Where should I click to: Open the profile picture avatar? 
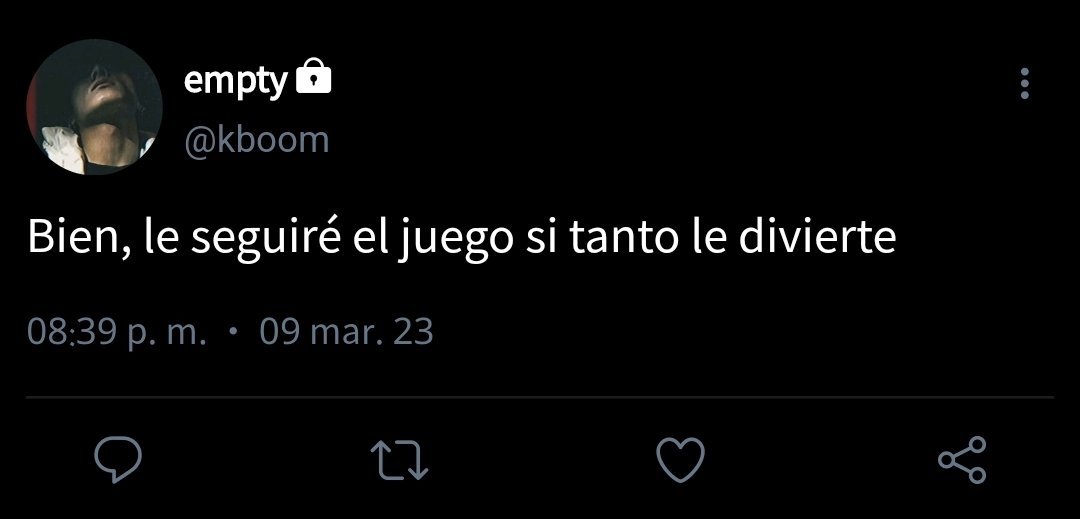coord(94,107)
